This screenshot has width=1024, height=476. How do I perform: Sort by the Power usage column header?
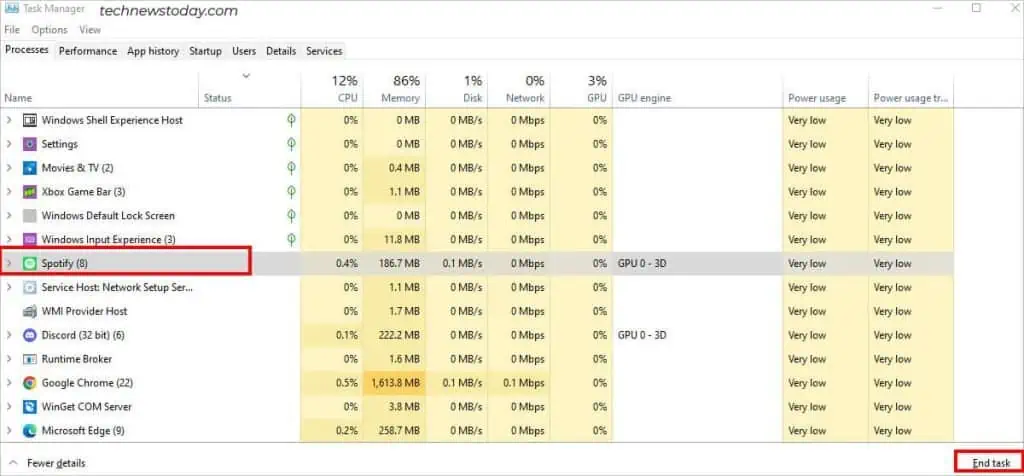click(825, 89)
